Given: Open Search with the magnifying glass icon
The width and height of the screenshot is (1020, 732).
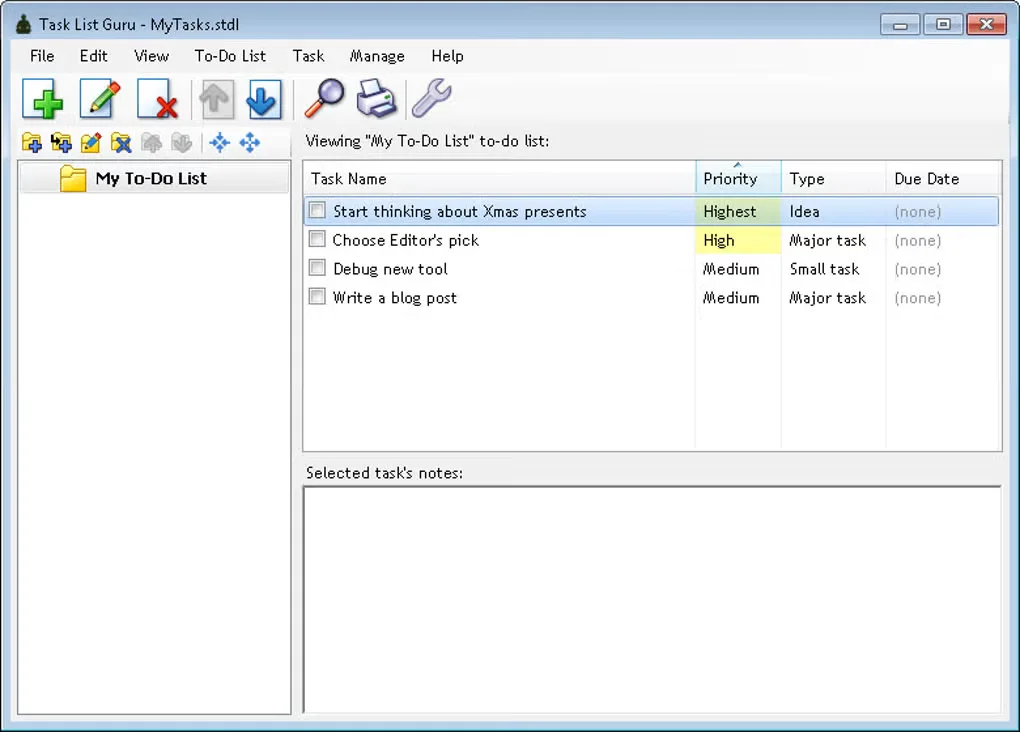Looking at the screenshot, I should [x=324, y=98].
